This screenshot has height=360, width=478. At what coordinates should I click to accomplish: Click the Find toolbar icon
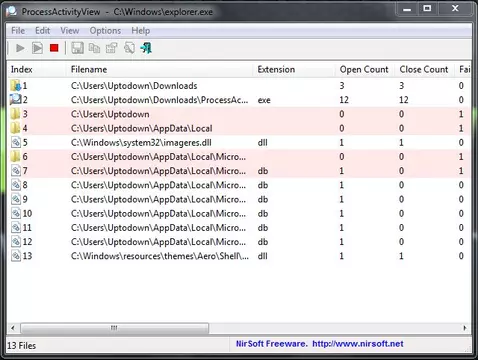(x=129, y=48)
